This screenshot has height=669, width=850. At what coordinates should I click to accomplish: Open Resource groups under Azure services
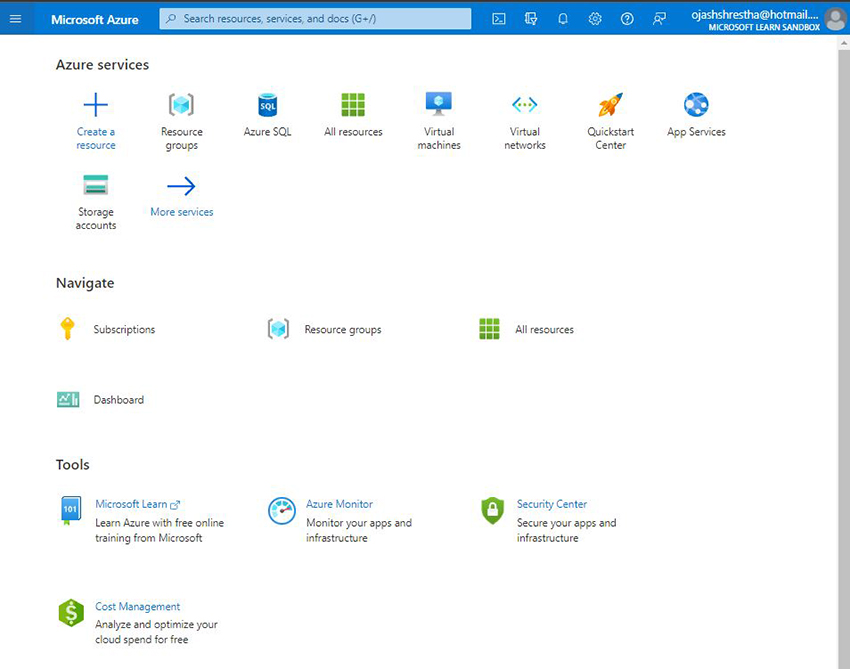(x=181, y=105)
